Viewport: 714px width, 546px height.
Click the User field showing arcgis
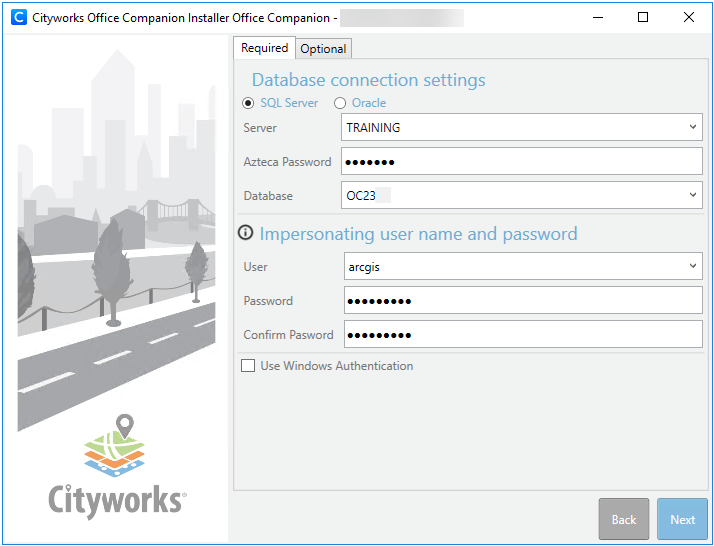[523, 266]
